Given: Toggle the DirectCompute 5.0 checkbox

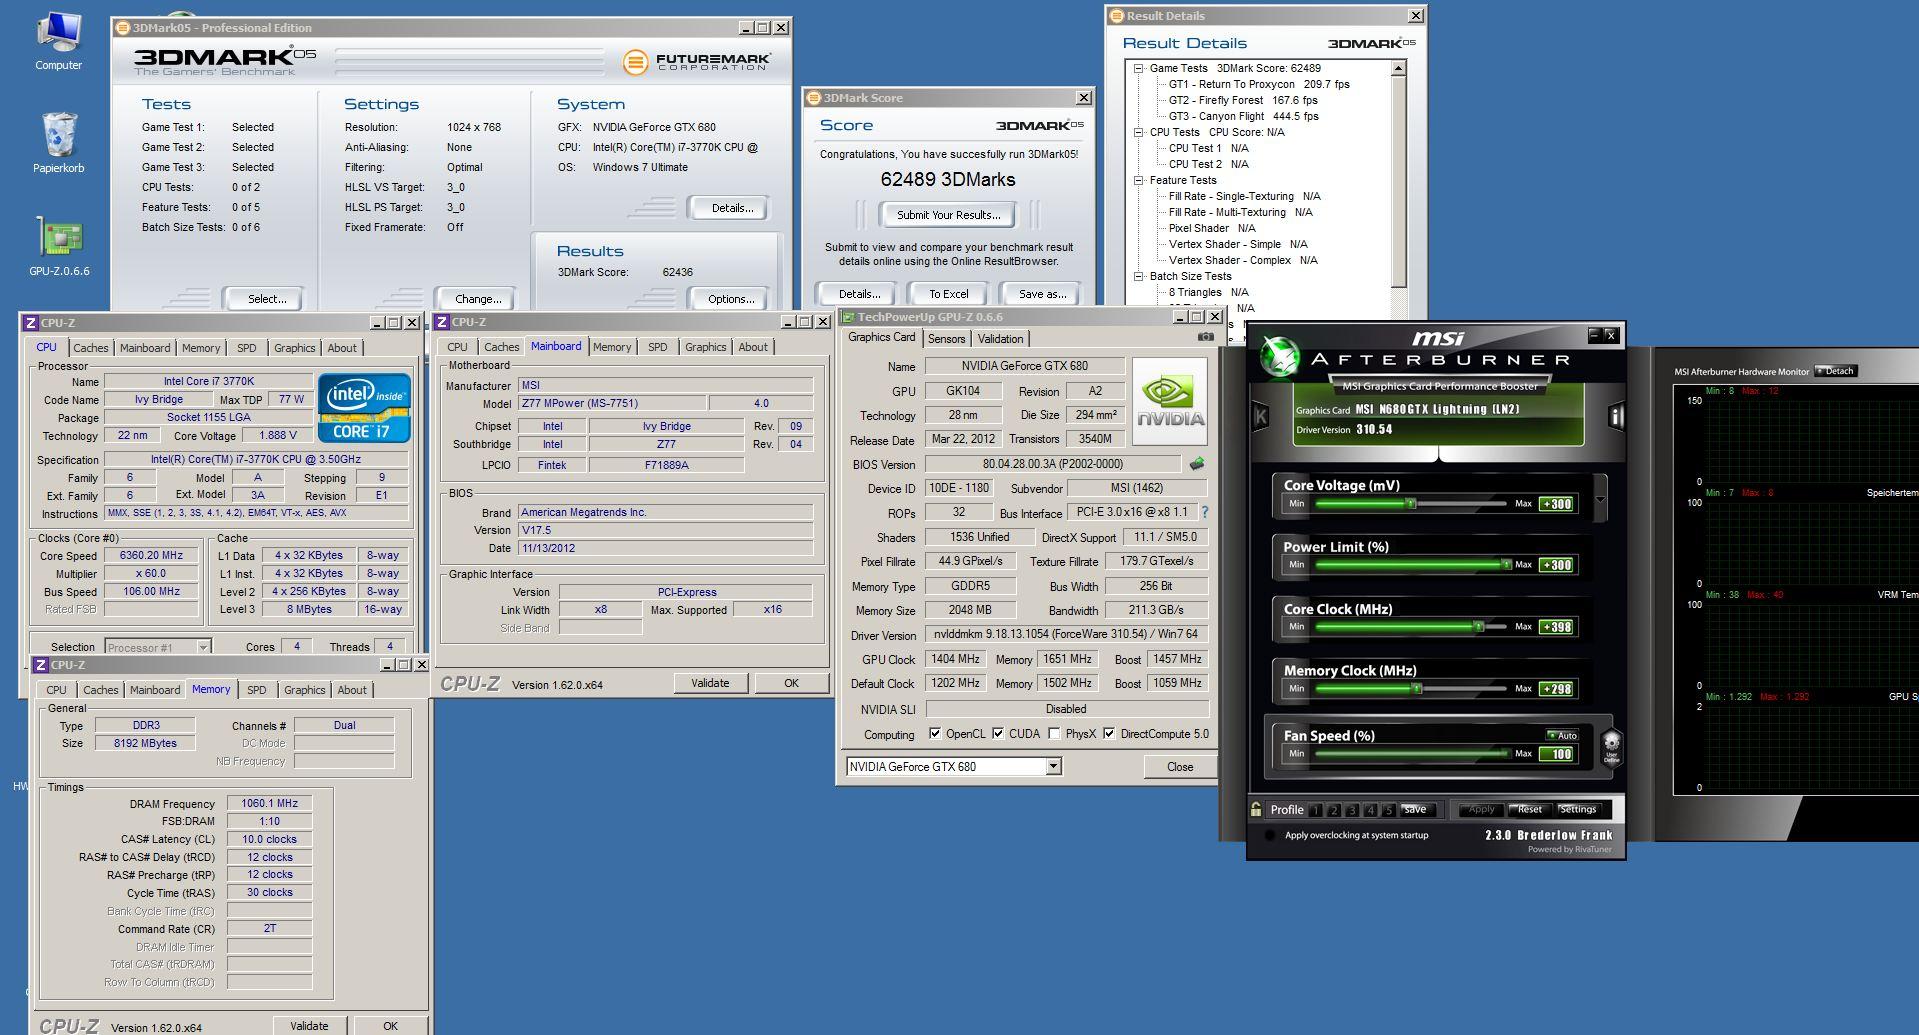Looking at the screenshot, I should pyautogui.click(x=1109, y=734).
